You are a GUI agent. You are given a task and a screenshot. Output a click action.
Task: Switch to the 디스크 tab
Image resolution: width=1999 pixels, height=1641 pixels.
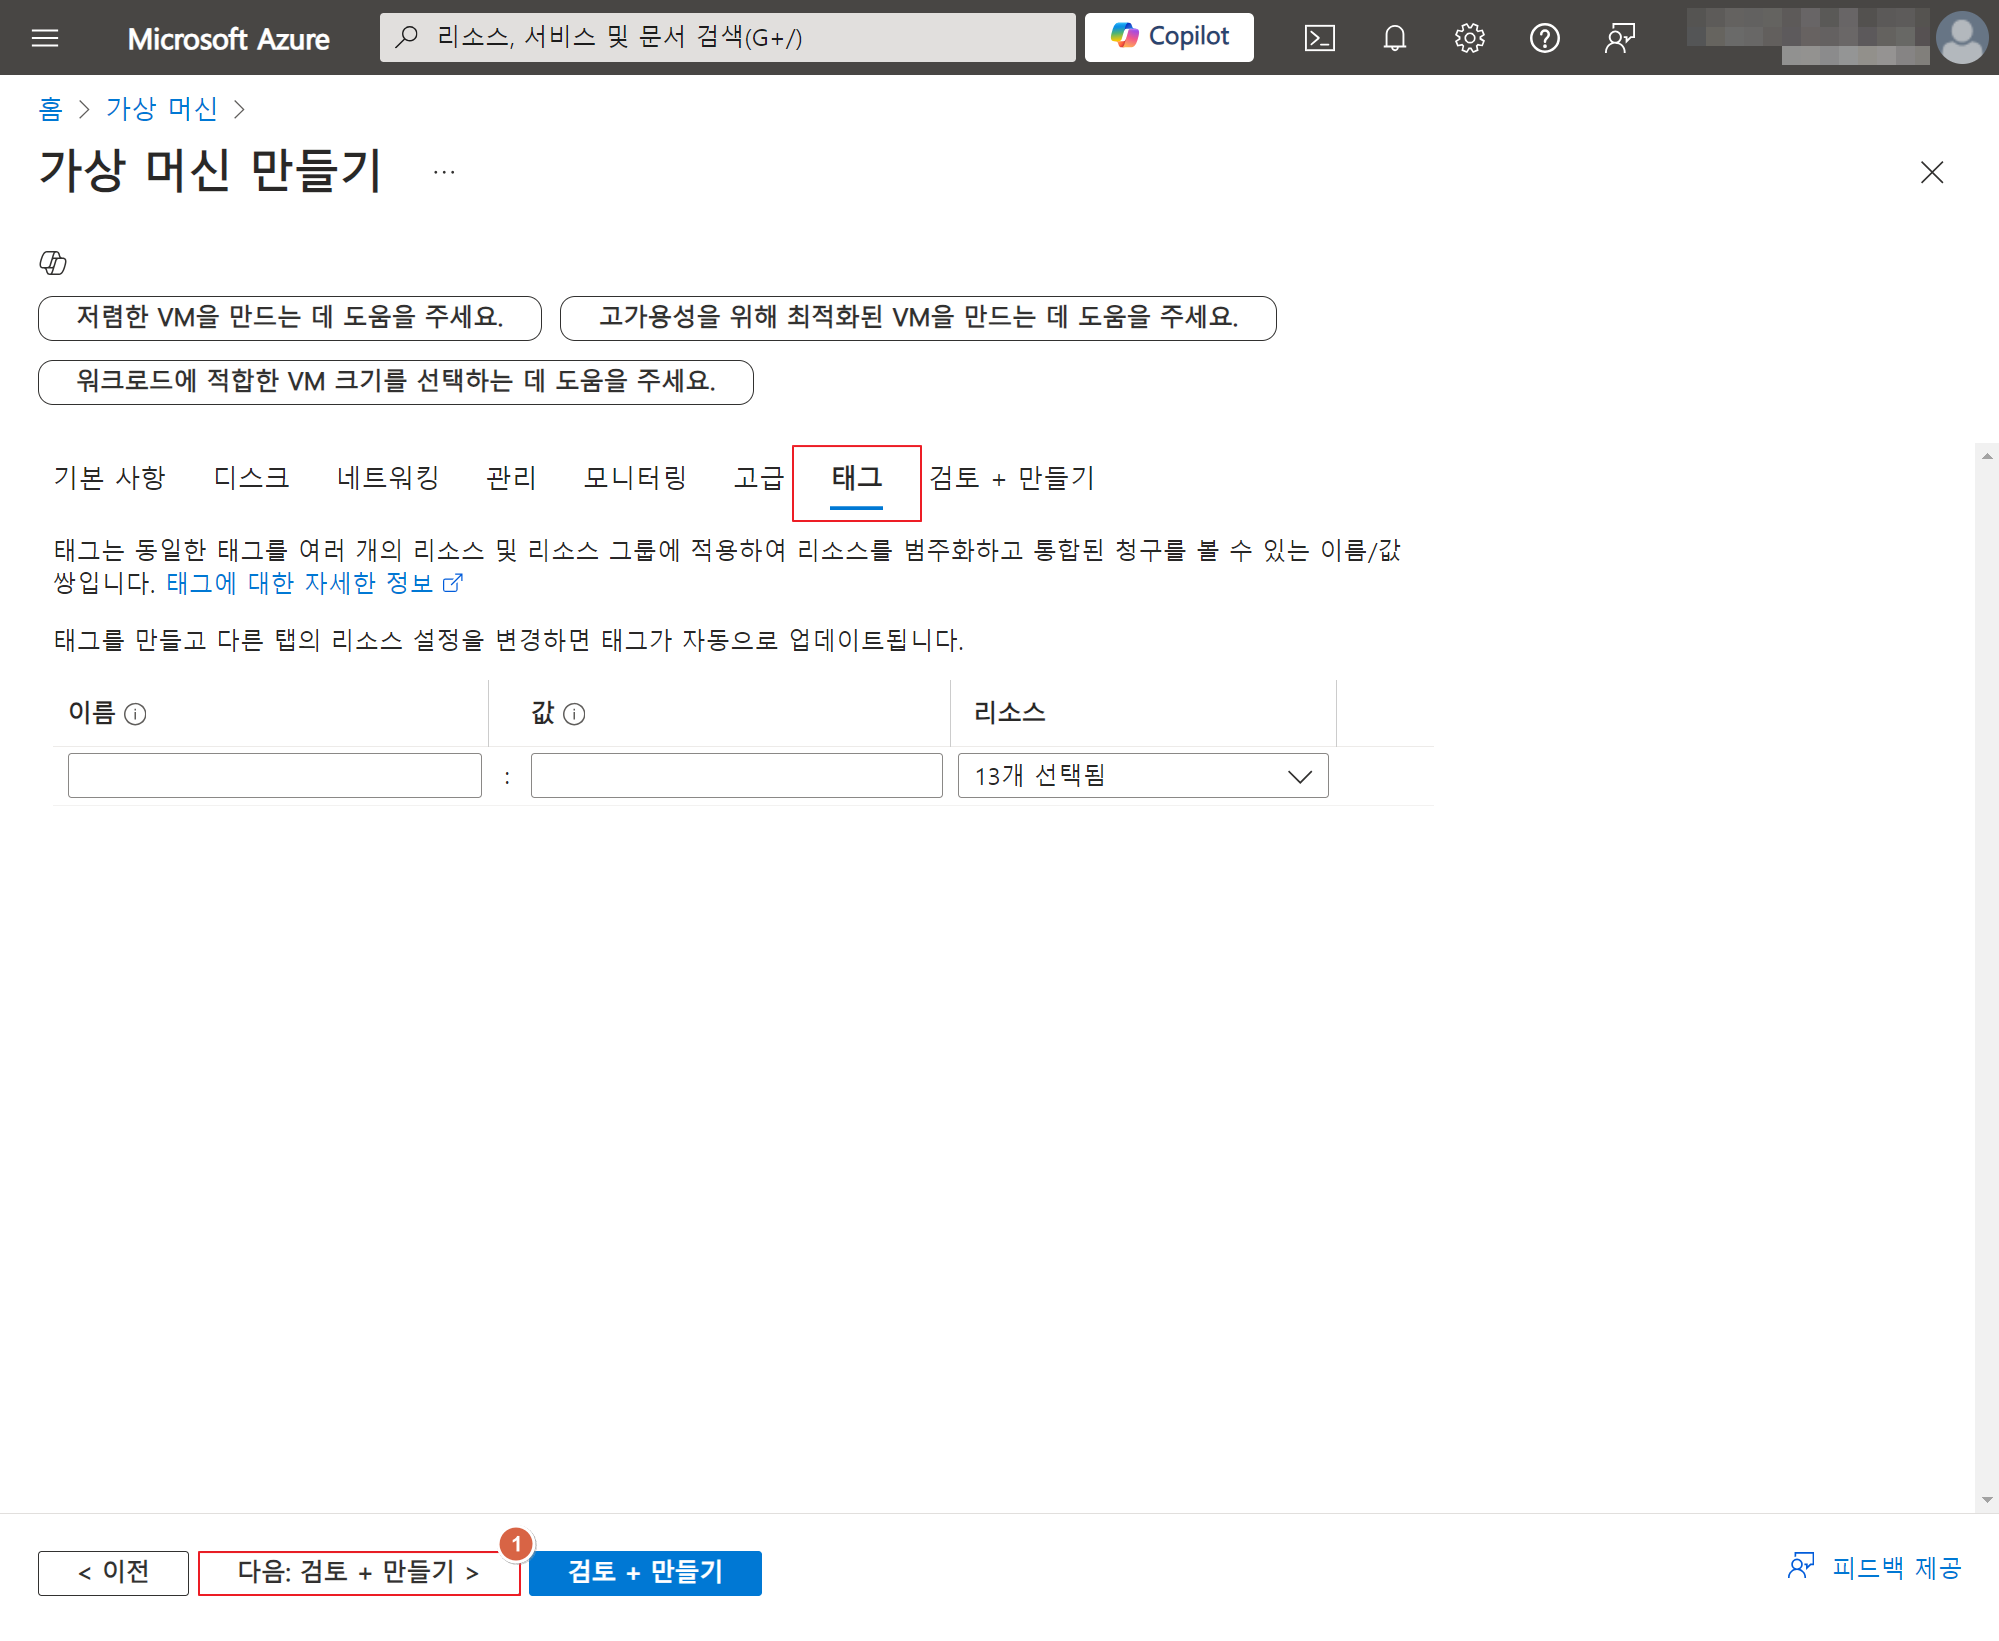251,478
